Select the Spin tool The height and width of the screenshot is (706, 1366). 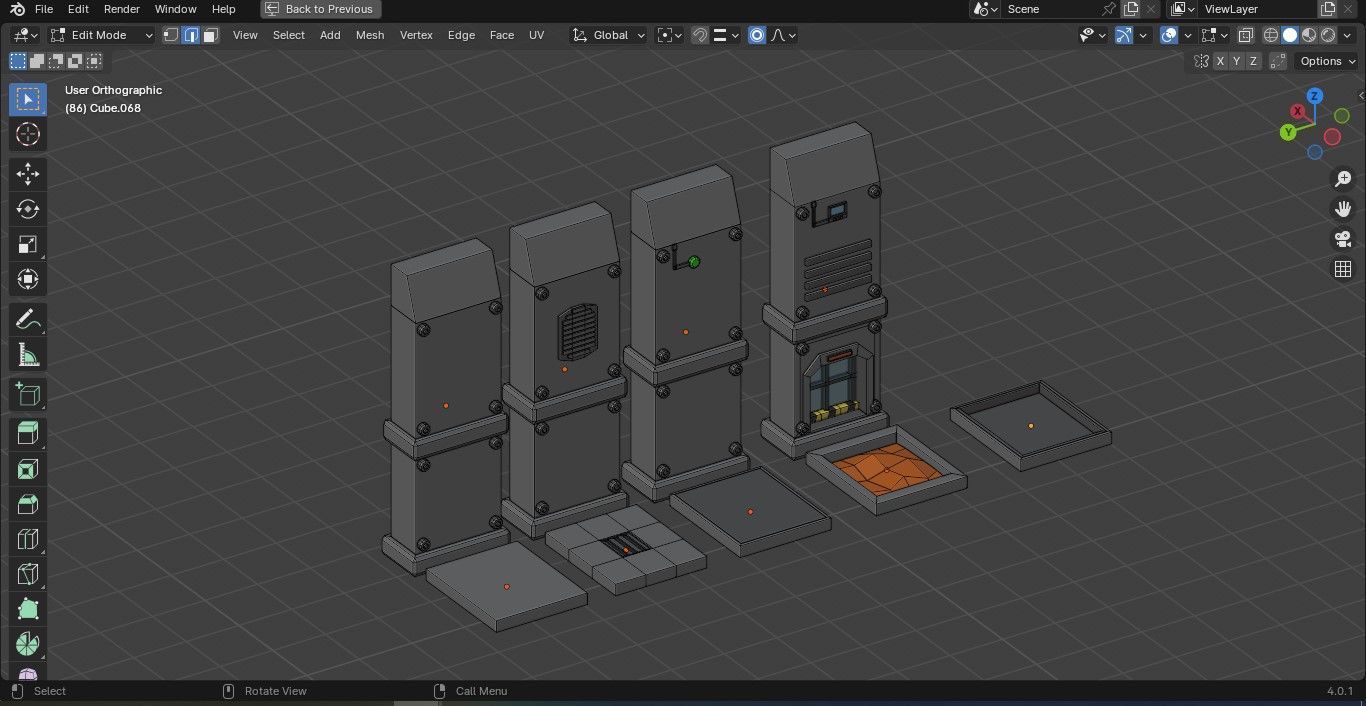(27, 644)
